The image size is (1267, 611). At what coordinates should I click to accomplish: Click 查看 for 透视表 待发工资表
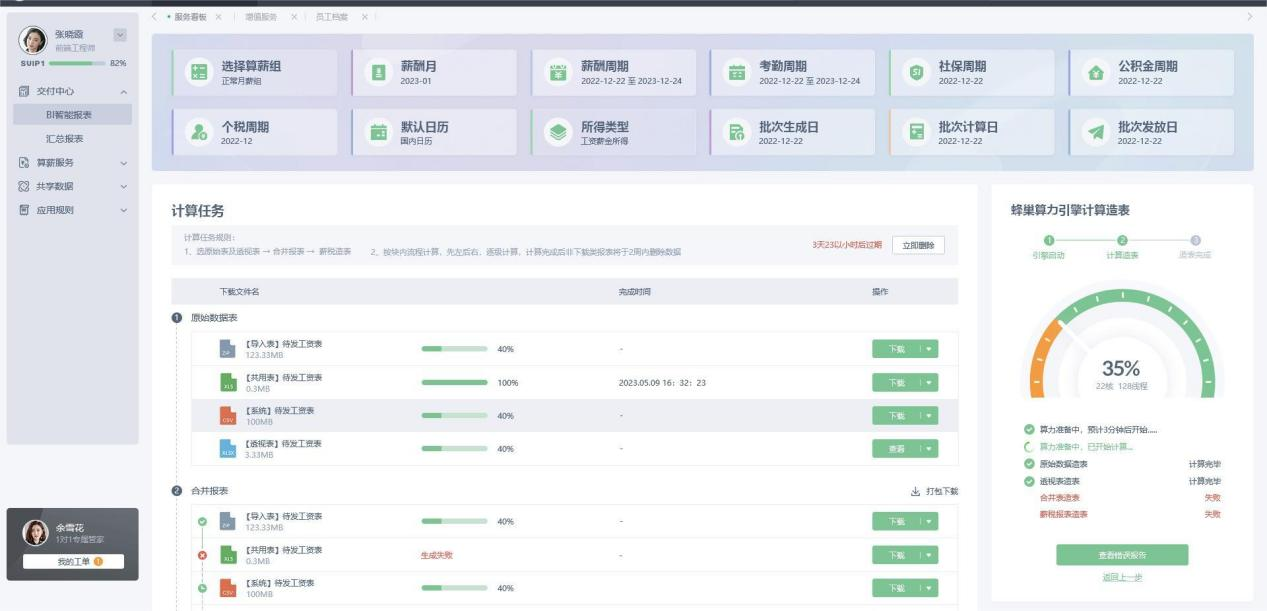(896, 449)
